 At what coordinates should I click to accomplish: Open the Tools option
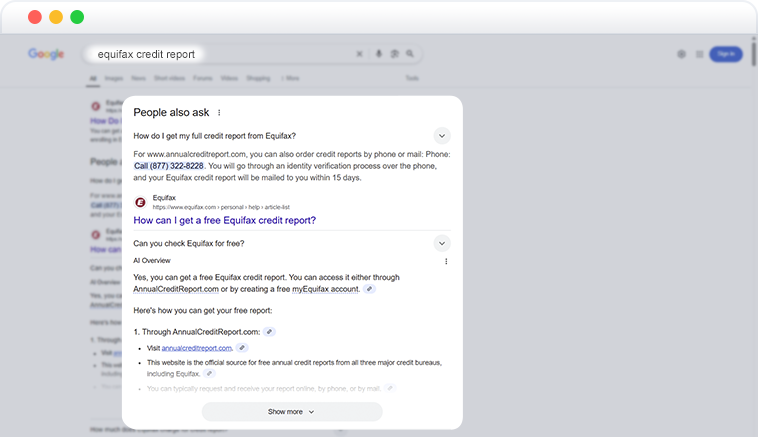point(412,78)
